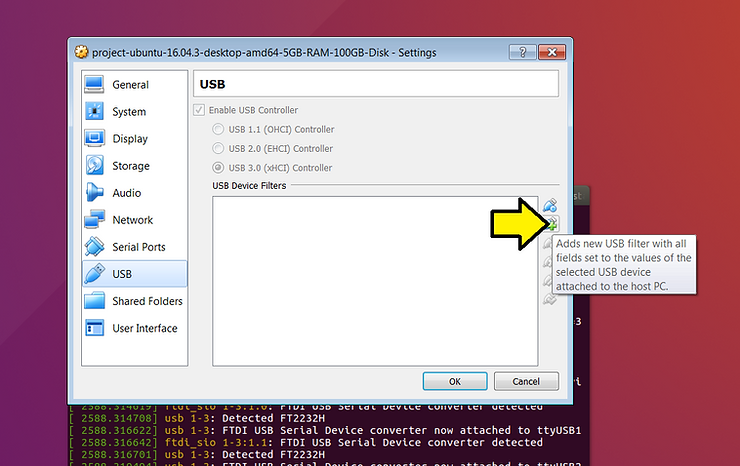Click the Network computers icon in sidebar
Image resolution: width=740 pixels, height=466 pixels.
(x=94, y=220)
